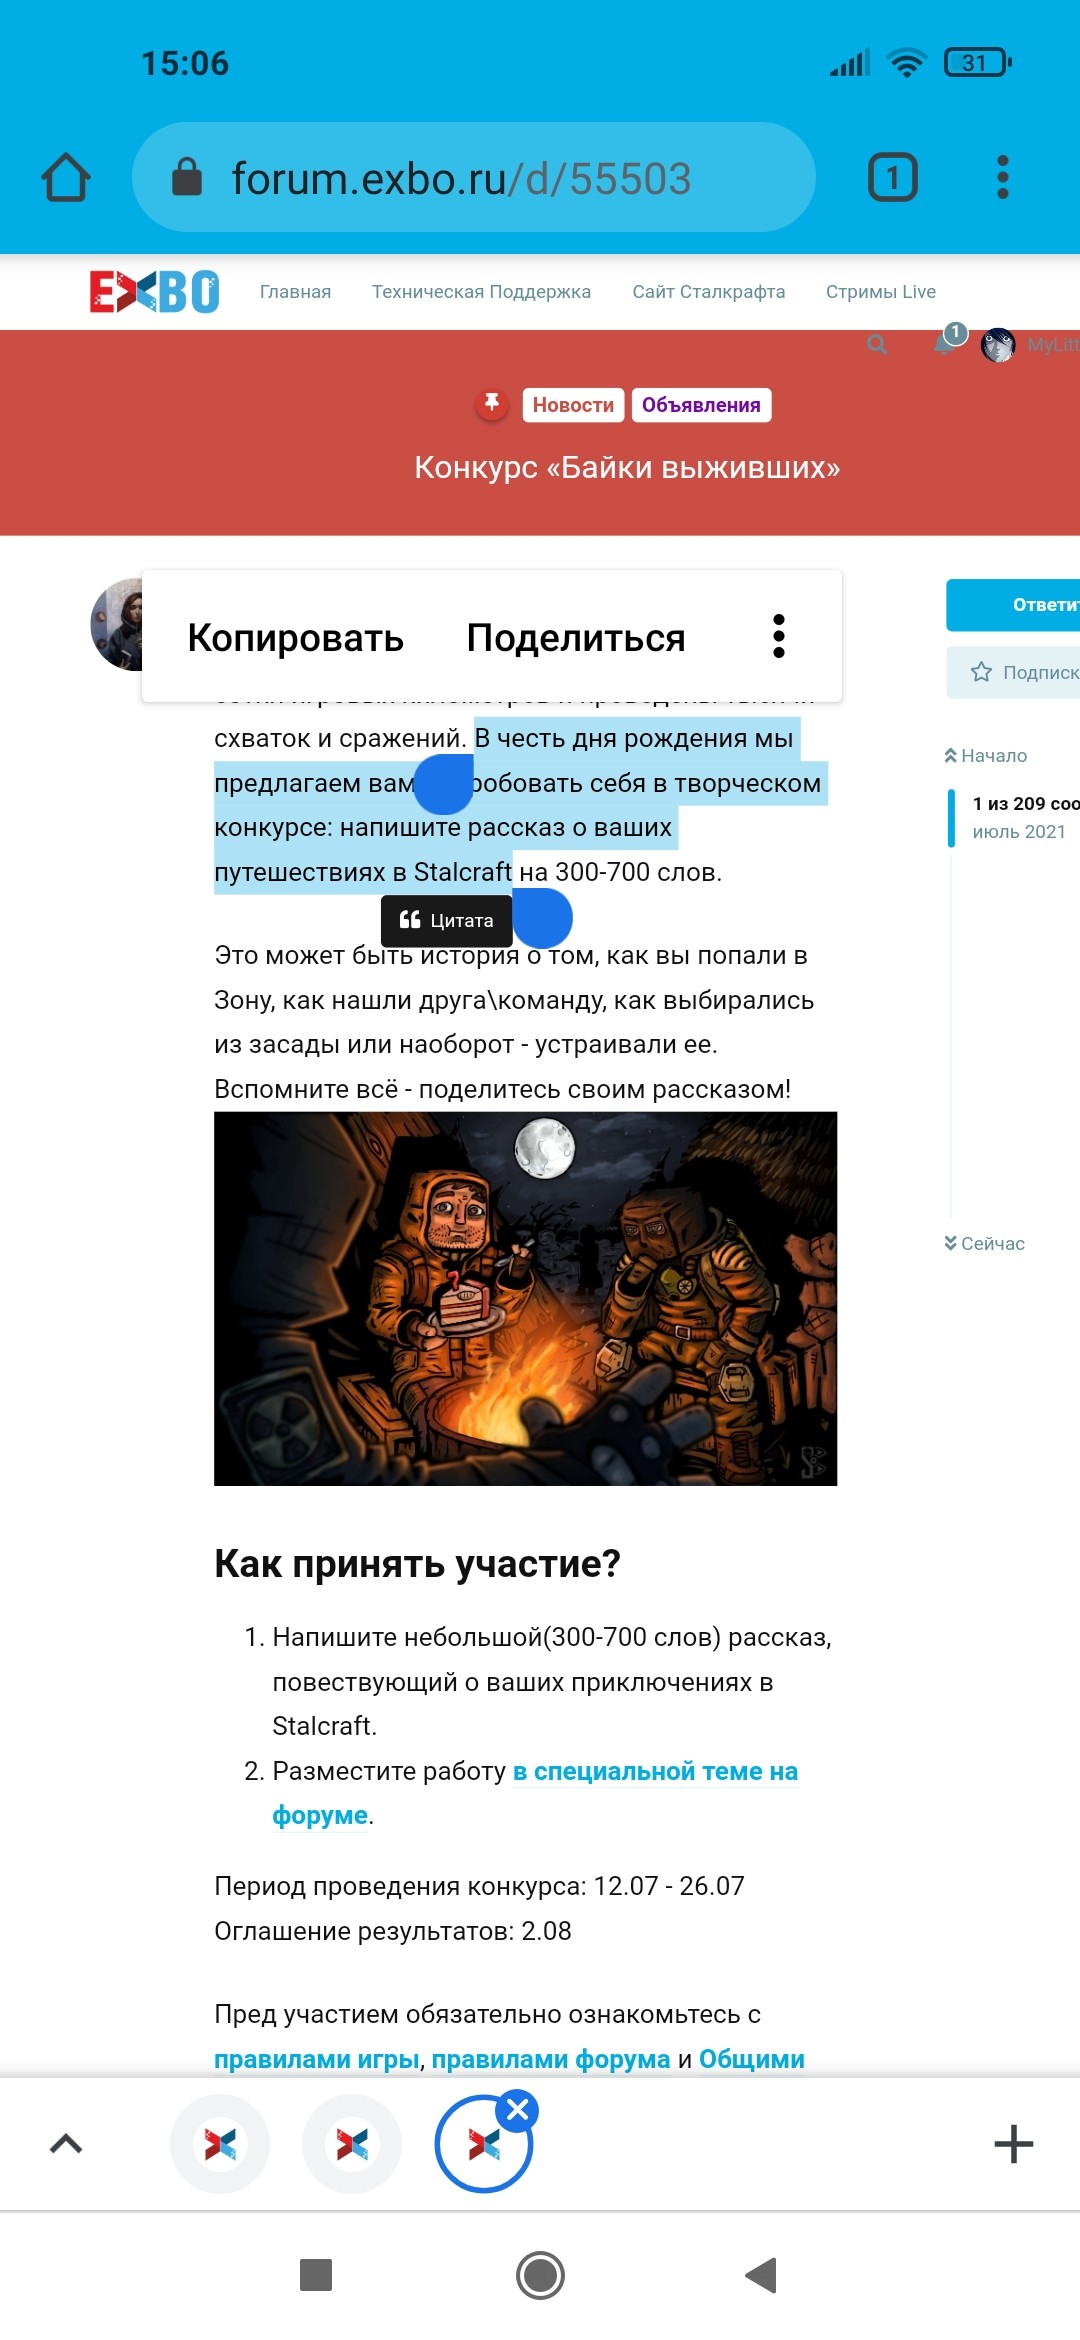1080x2340 pixels.
Task: Open the user avatar profile menu
Action: [998, 345]
